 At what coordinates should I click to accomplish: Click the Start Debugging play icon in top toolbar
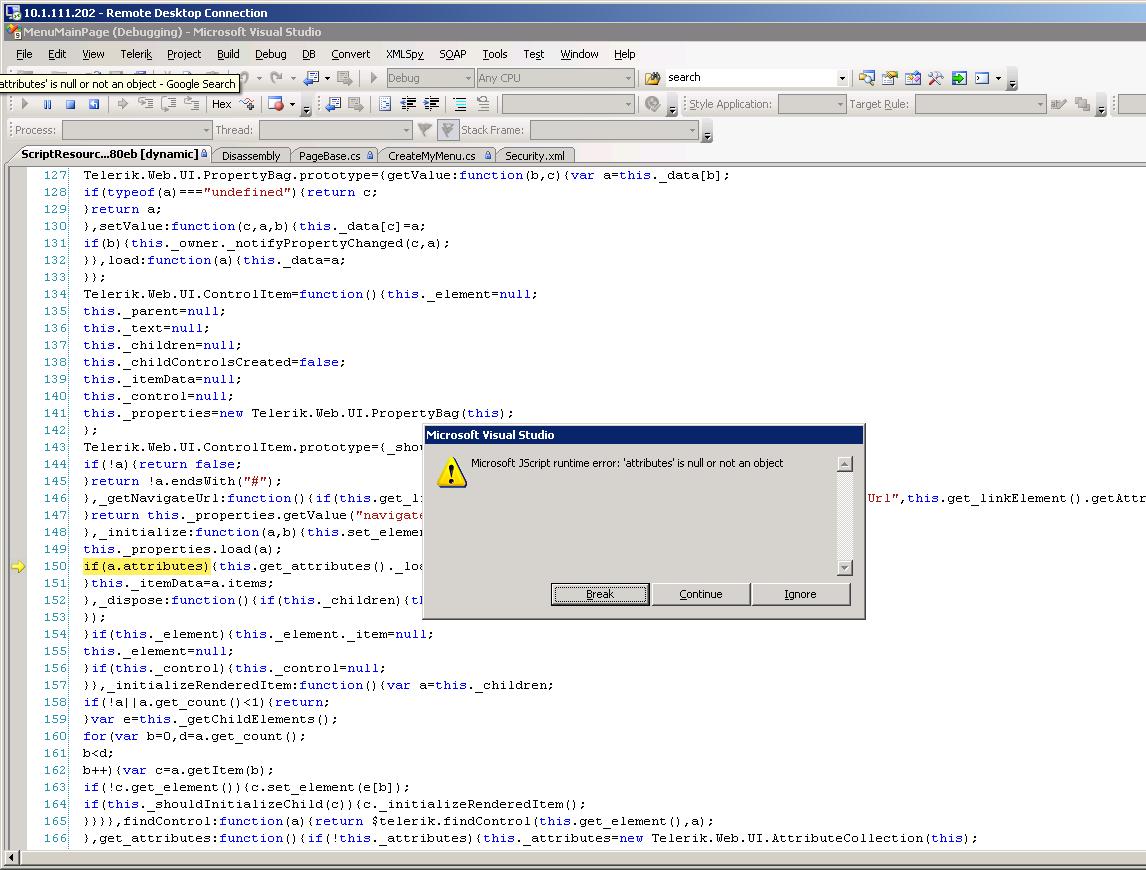tap(373, 77)
